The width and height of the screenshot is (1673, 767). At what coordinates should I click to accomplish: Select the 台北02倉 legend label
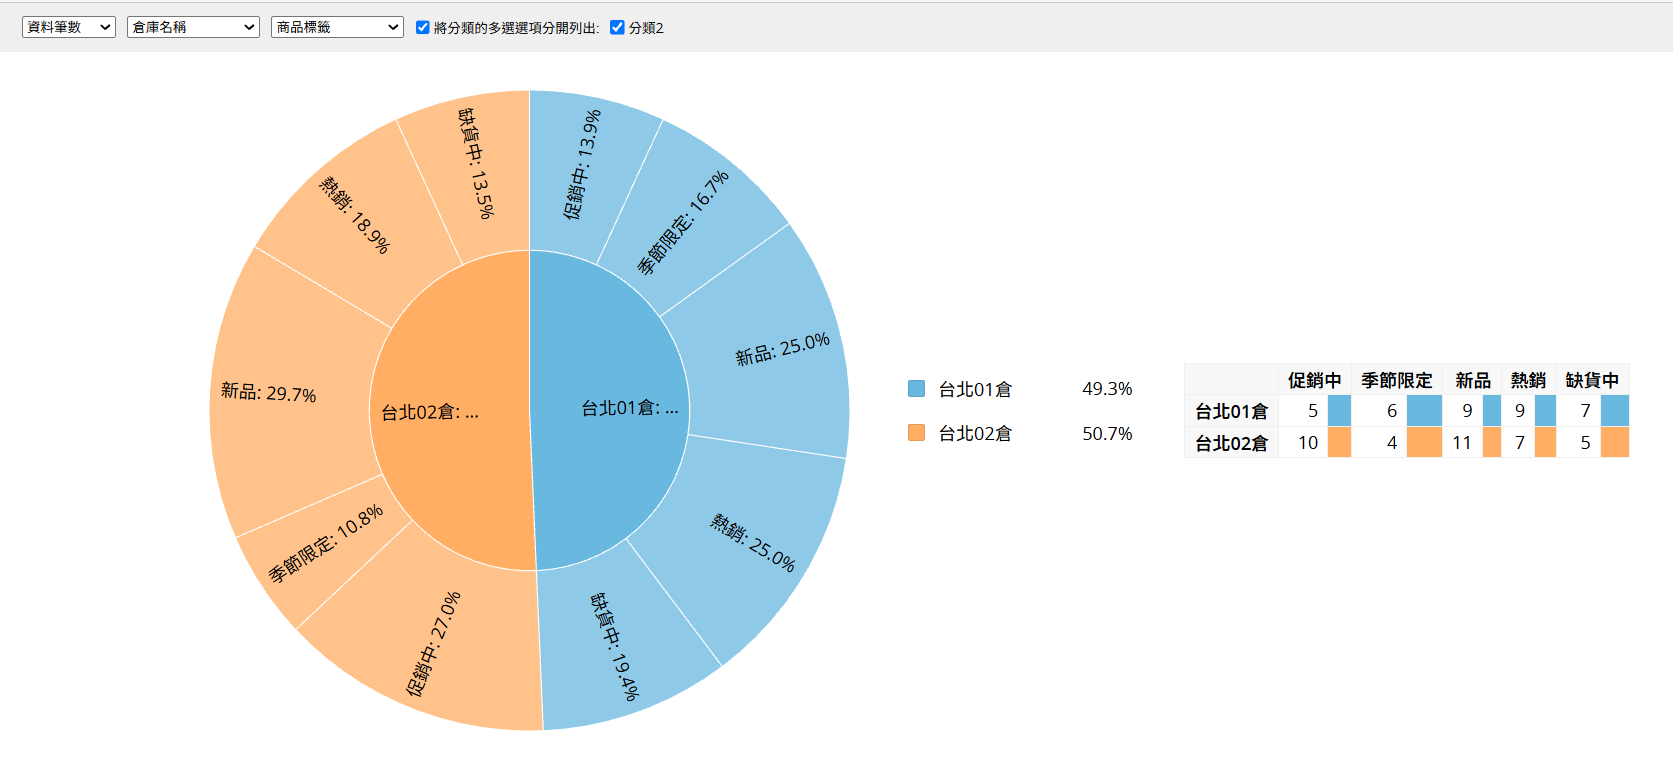pyautogui.click(x=975, y=433)
